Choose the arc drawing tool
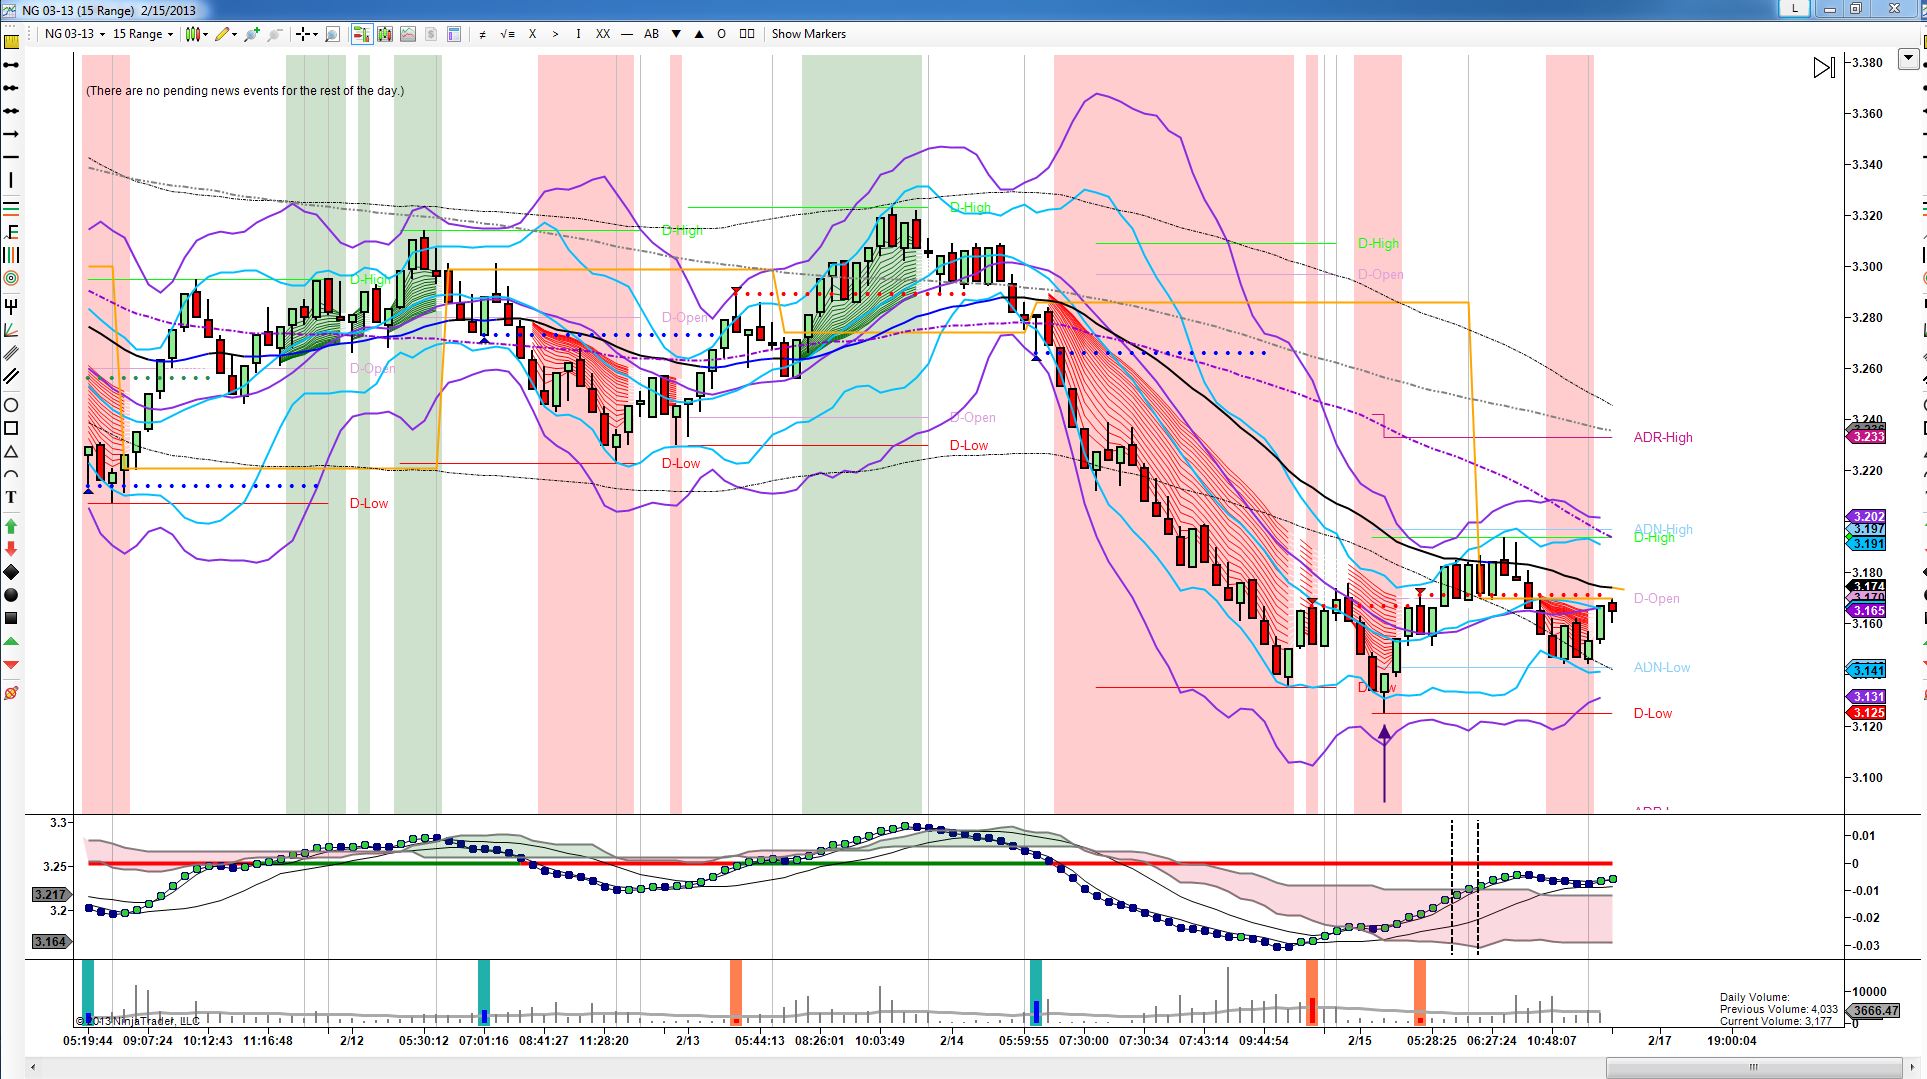 click(11, 475)
